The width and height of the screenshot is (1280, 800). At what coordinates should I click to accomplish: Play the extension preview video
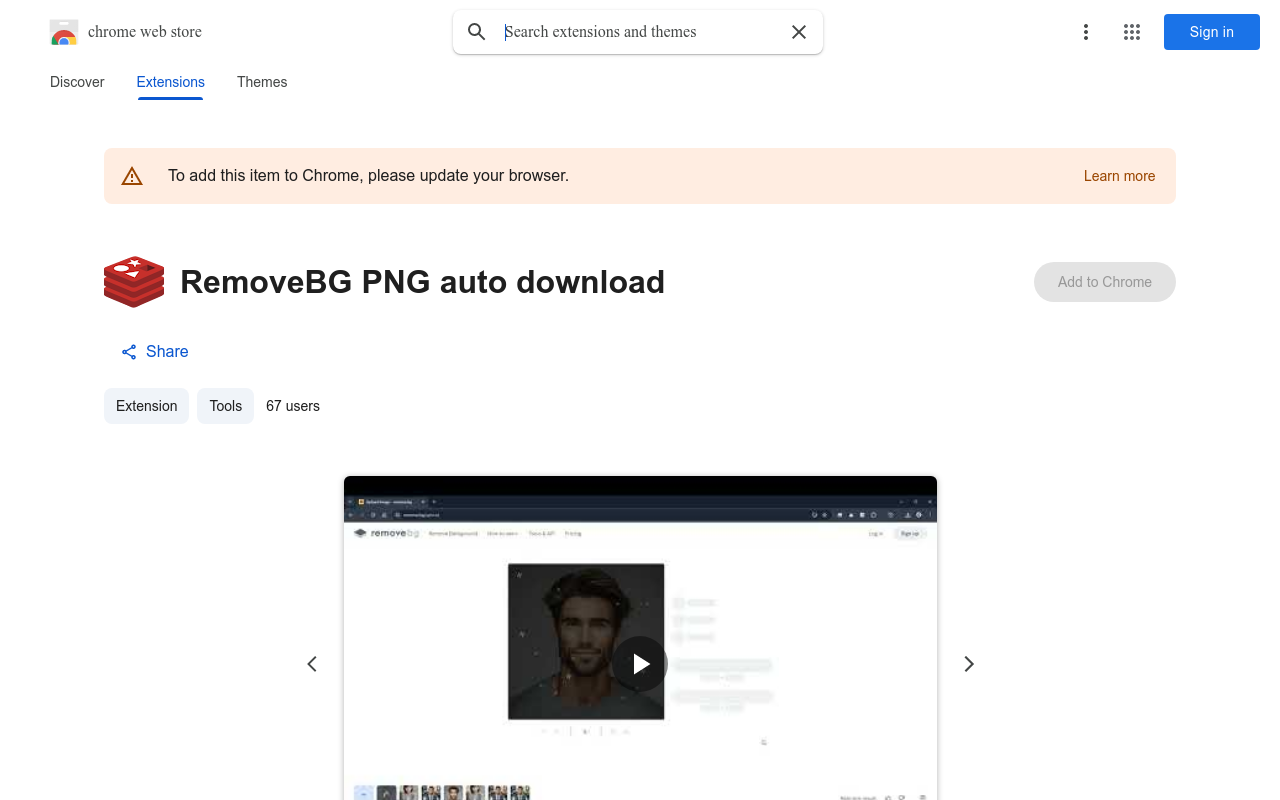tap(640, 664)
